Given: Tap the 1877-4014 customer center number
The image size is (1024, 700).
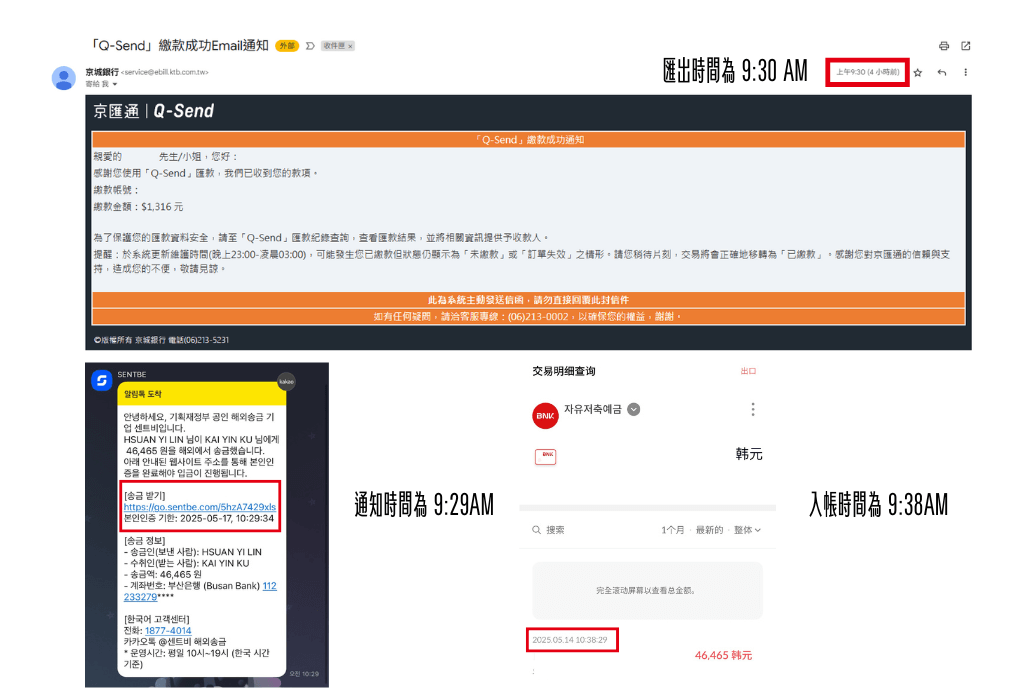Looking at the screenshot, I should pyautogui.click(x=168, y=631).
